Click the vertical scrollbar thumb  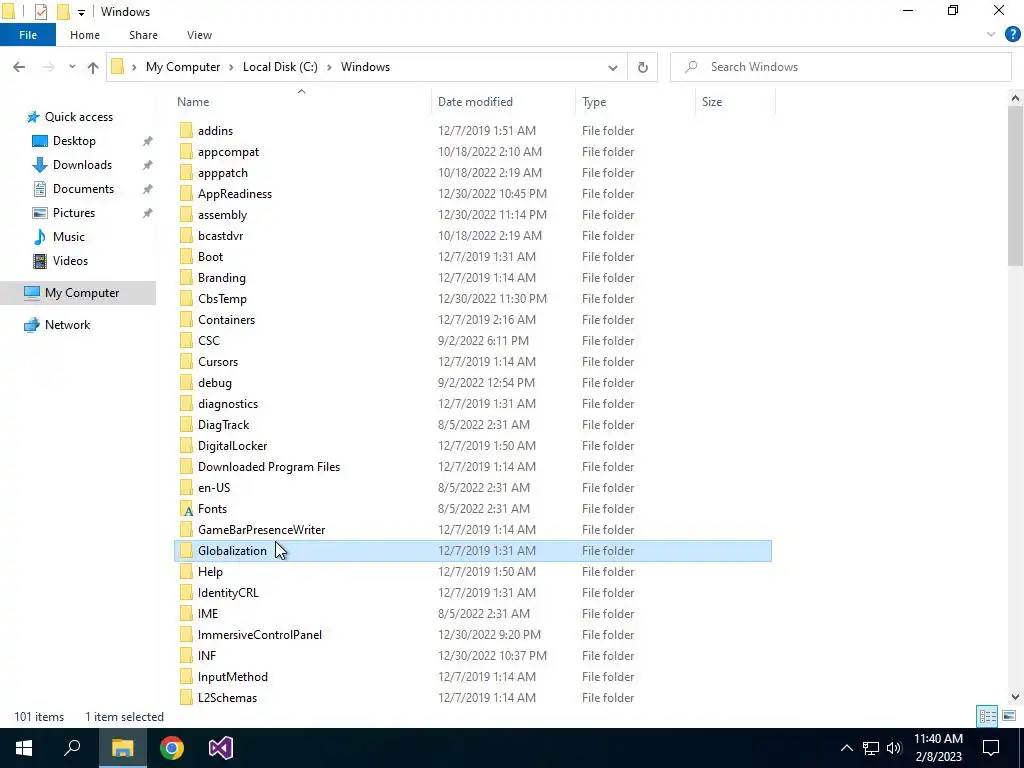point(1015,185)
